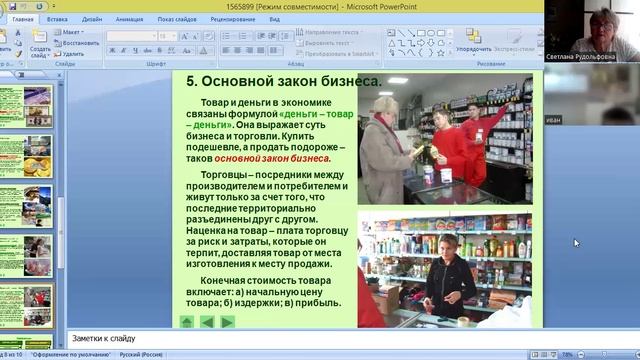Select the star shape
This screenshot has width=640, height=360.
pyautogui.click(x=441, y=53)
